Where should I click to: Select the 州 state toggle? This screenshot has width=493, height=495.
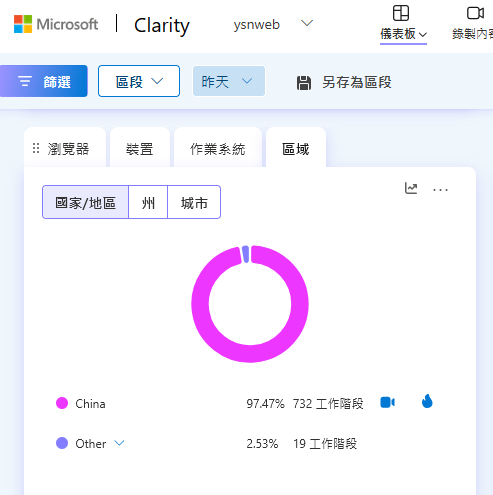(148, 202)
